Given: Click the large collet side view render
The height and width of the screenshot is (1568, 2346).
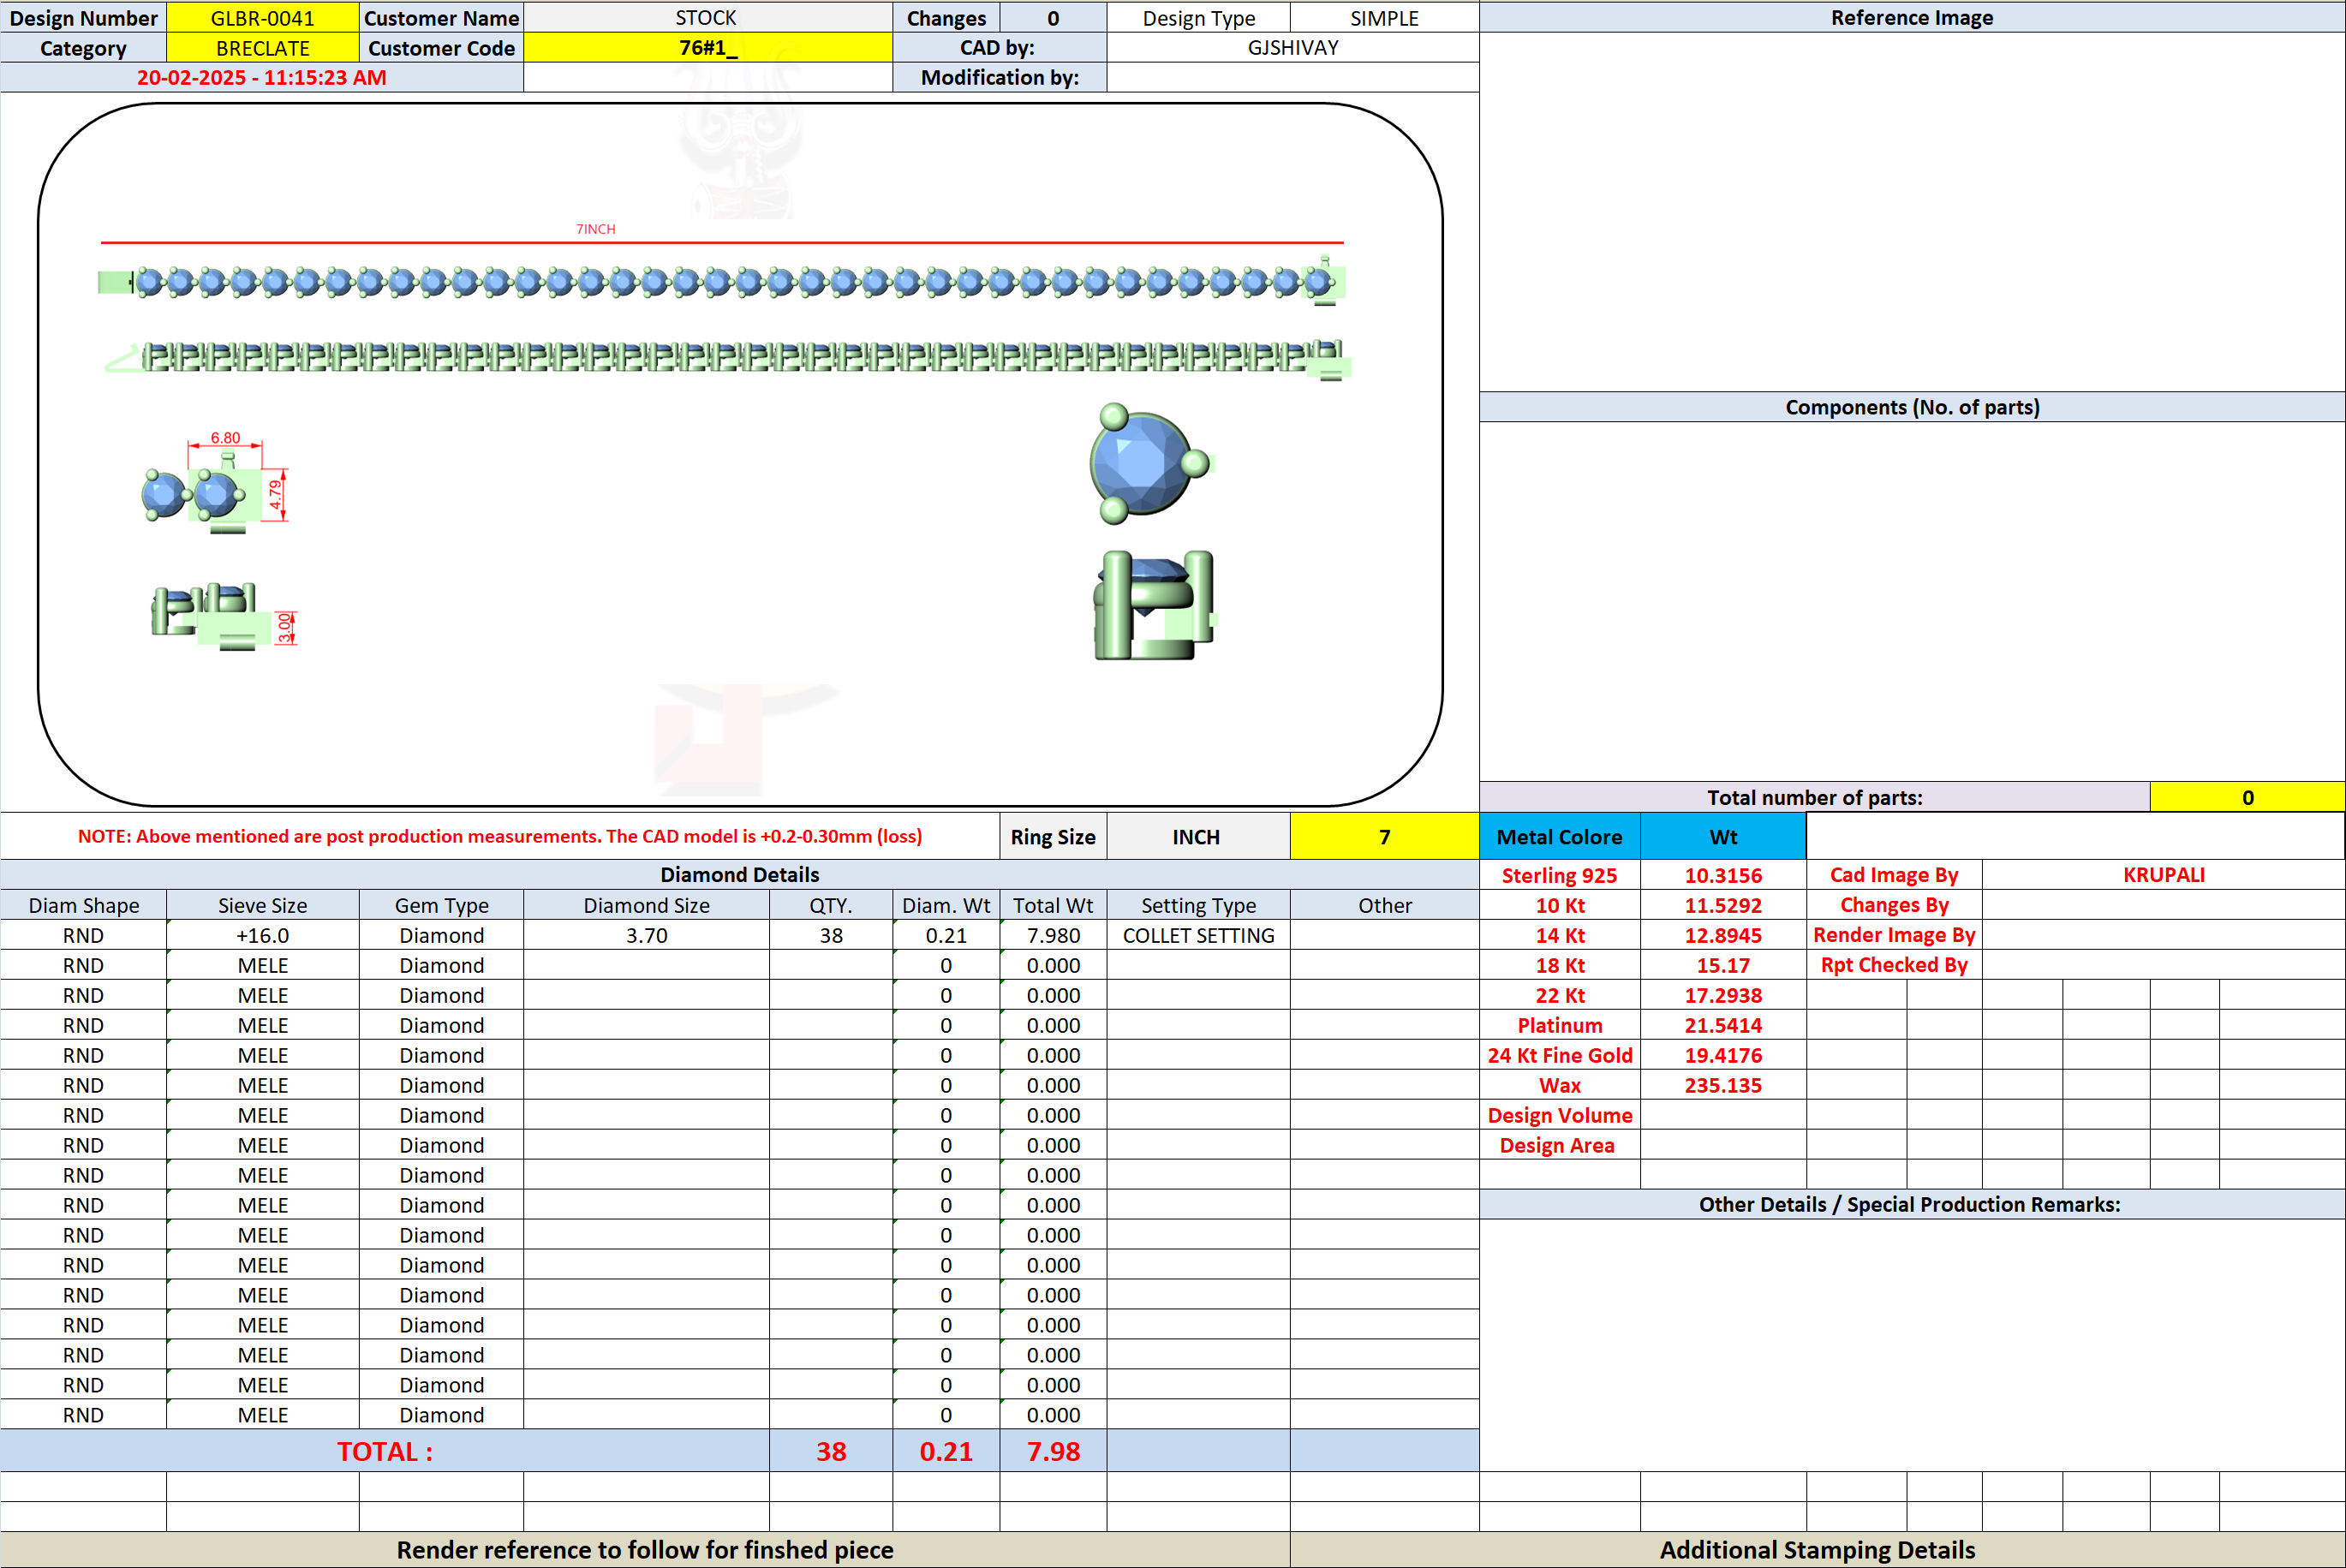Looking at the screenshot, I should coord(1155,605).
